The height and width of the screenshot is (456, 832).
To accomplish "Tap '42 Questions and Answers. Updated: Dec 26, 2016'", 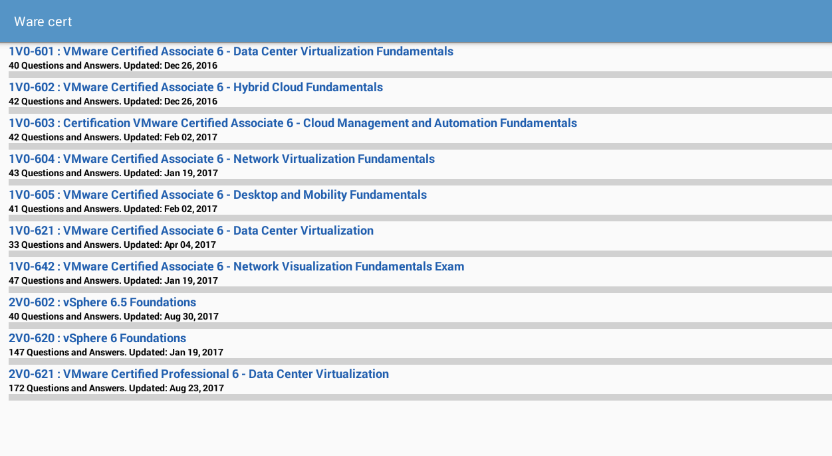I will coord(113,101).
